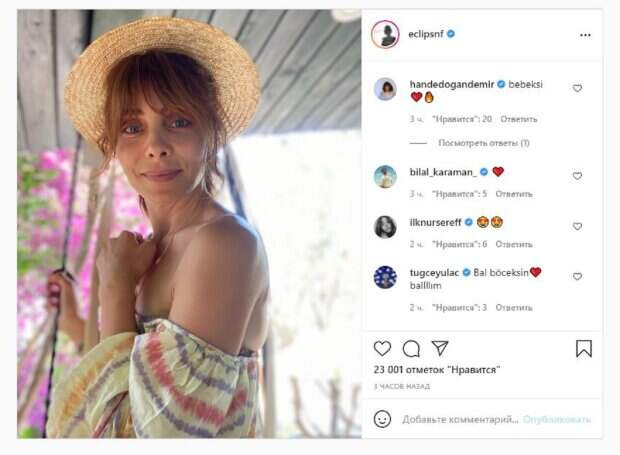Like the post with the heart icon

[382, 348]
